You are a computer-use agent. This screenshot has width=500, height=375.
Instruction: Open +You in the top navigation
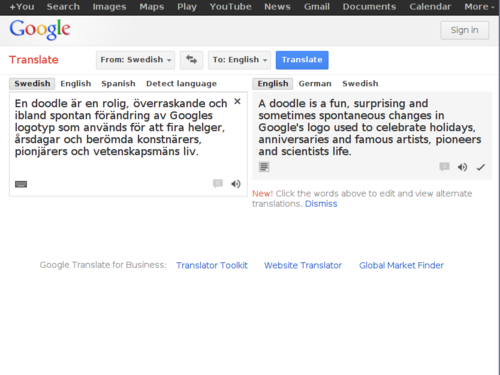point(22,7)
